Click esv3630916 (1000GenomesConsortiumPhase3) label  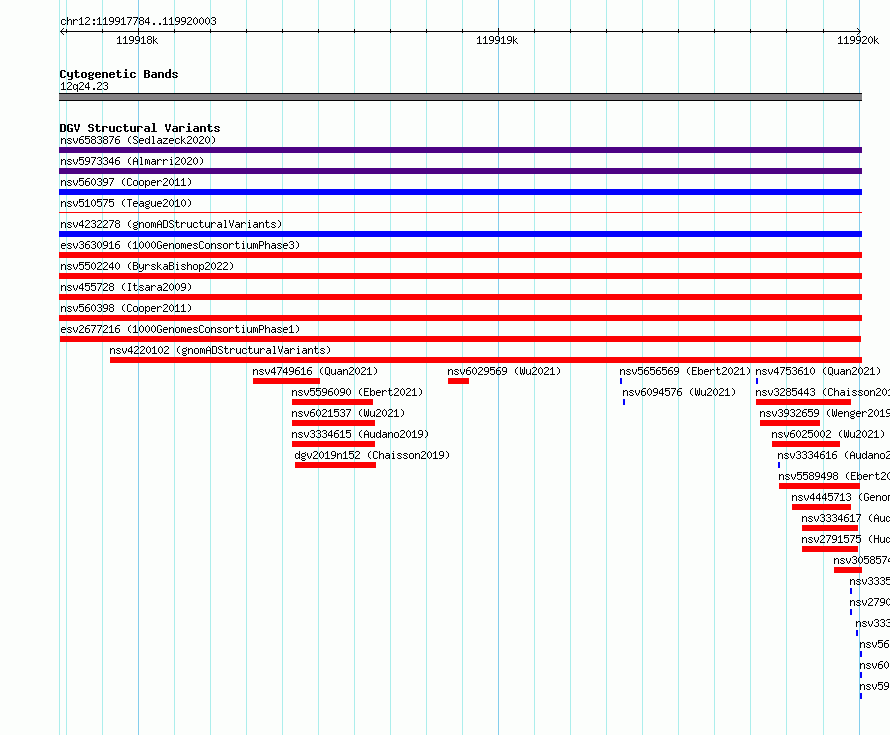180,245
